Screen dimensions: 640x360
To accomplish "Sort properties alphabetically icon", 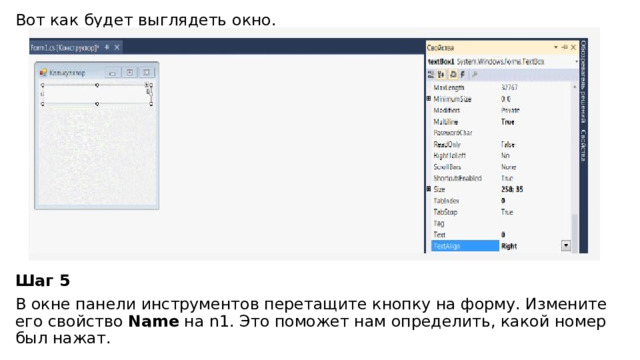I will click(x=441, y=74).
